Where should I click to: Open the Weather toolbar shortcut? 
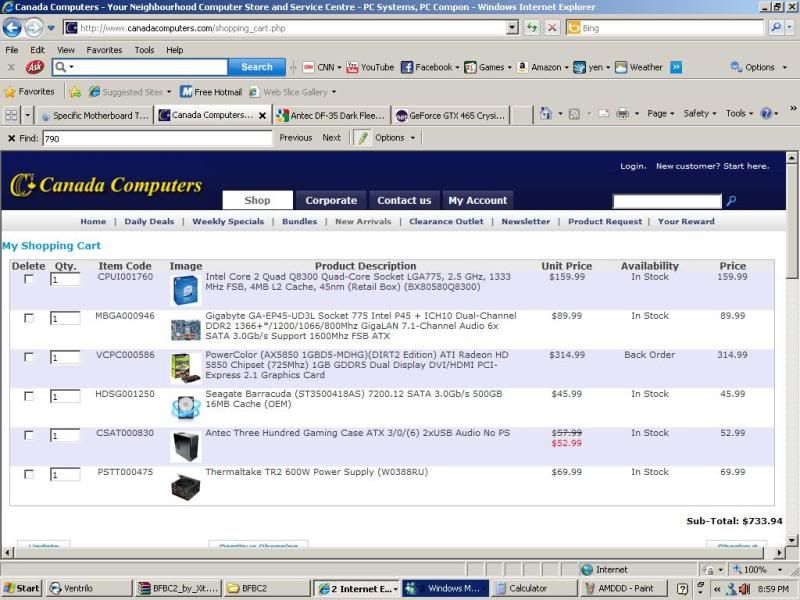tap(638, 67)
